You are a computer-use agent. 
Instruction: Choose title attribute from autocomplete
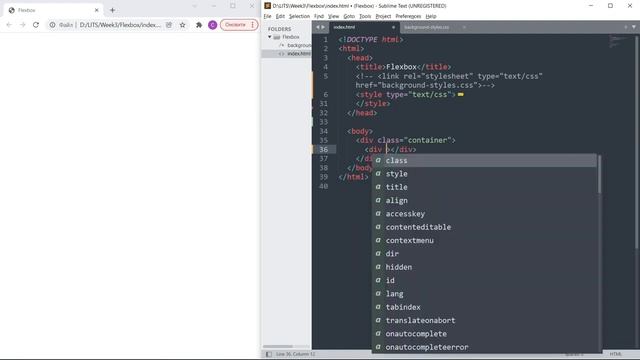point(484,187)
